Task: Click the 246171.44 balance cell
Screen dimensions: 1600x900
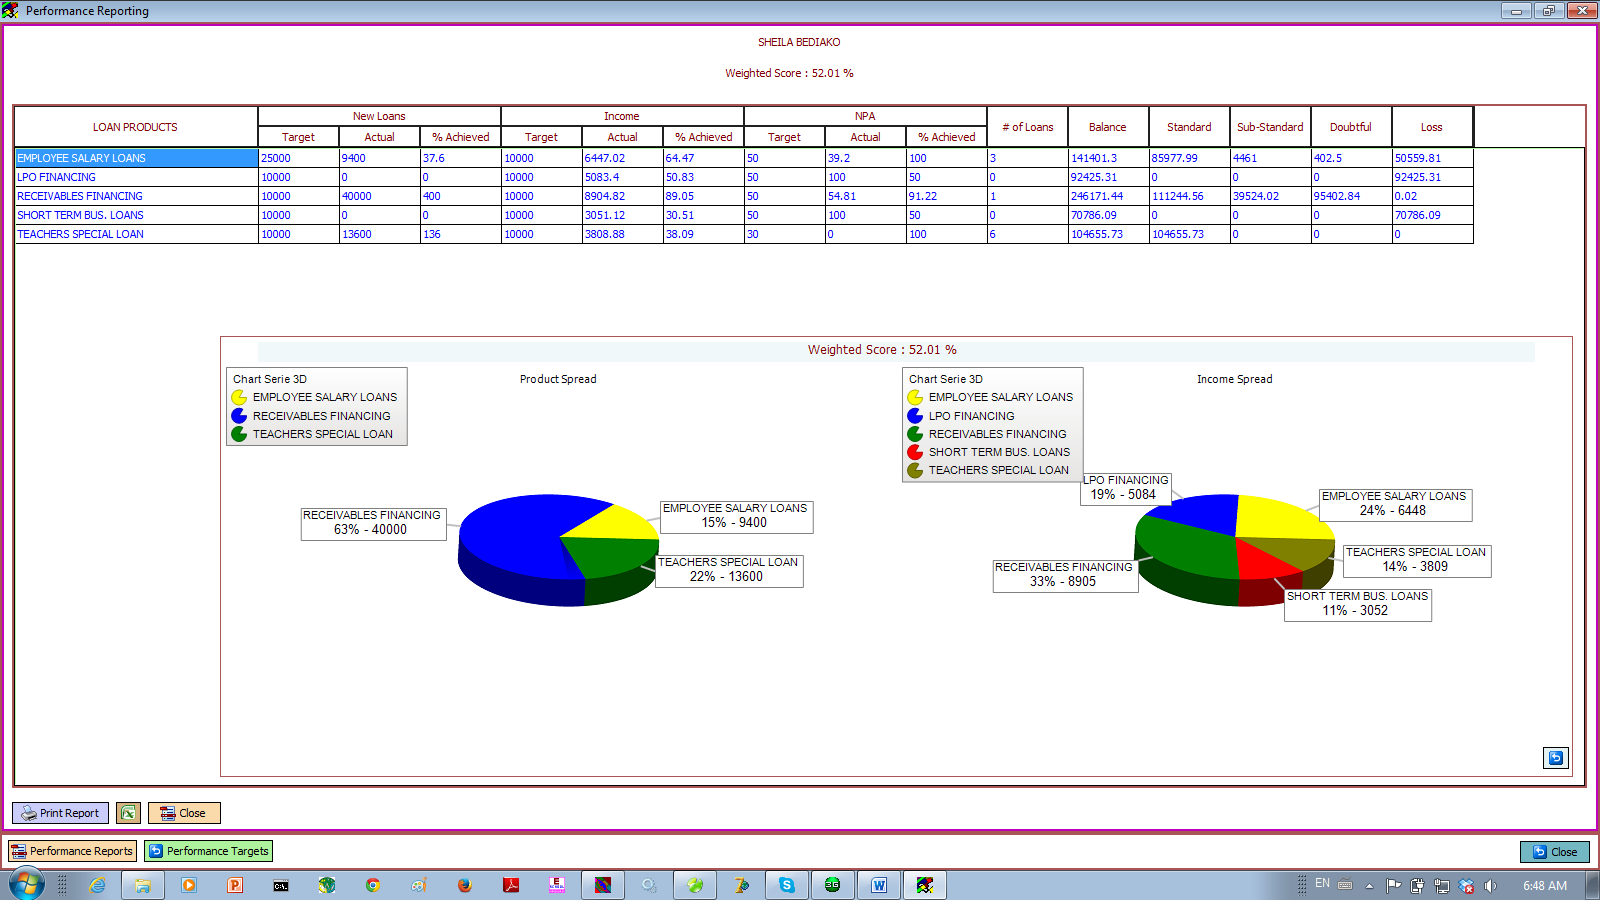Action: (x=1108, y=196)
